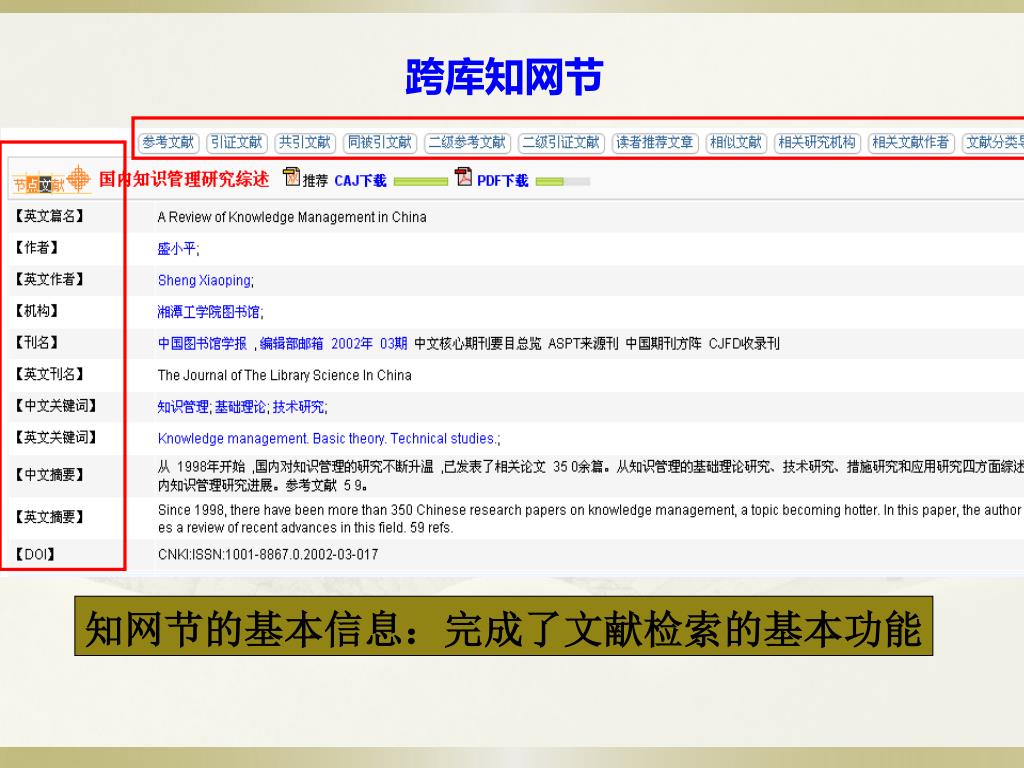
Task: Select the 【机构】 field label
Action: click(x=37, y=311)
